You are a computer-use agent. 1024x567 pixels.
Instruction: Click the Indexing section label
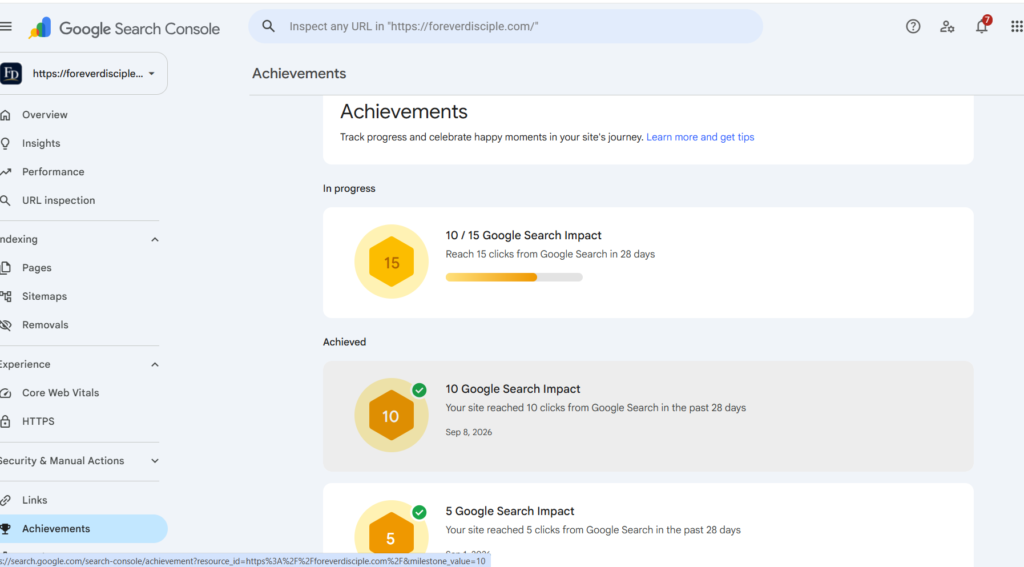[x=19, y=240]
